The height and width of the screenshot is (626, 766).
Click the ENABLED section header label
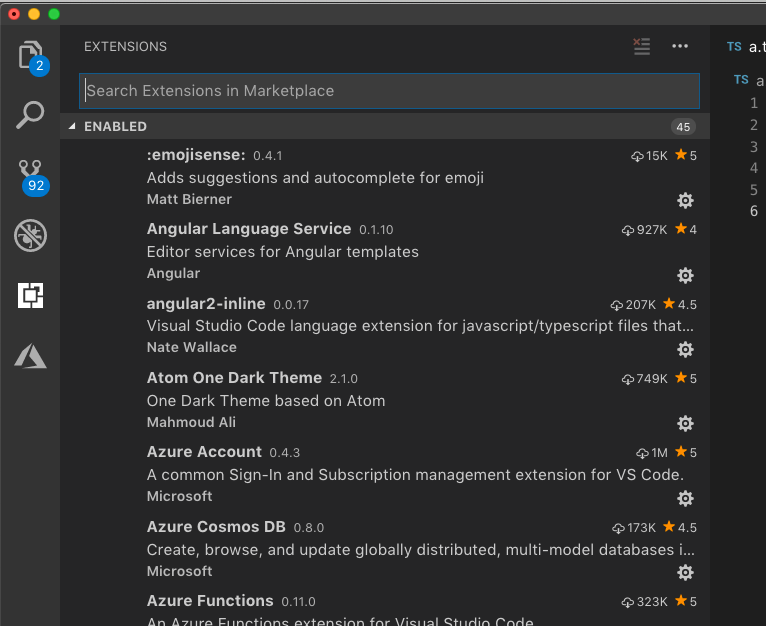point(115,127)
